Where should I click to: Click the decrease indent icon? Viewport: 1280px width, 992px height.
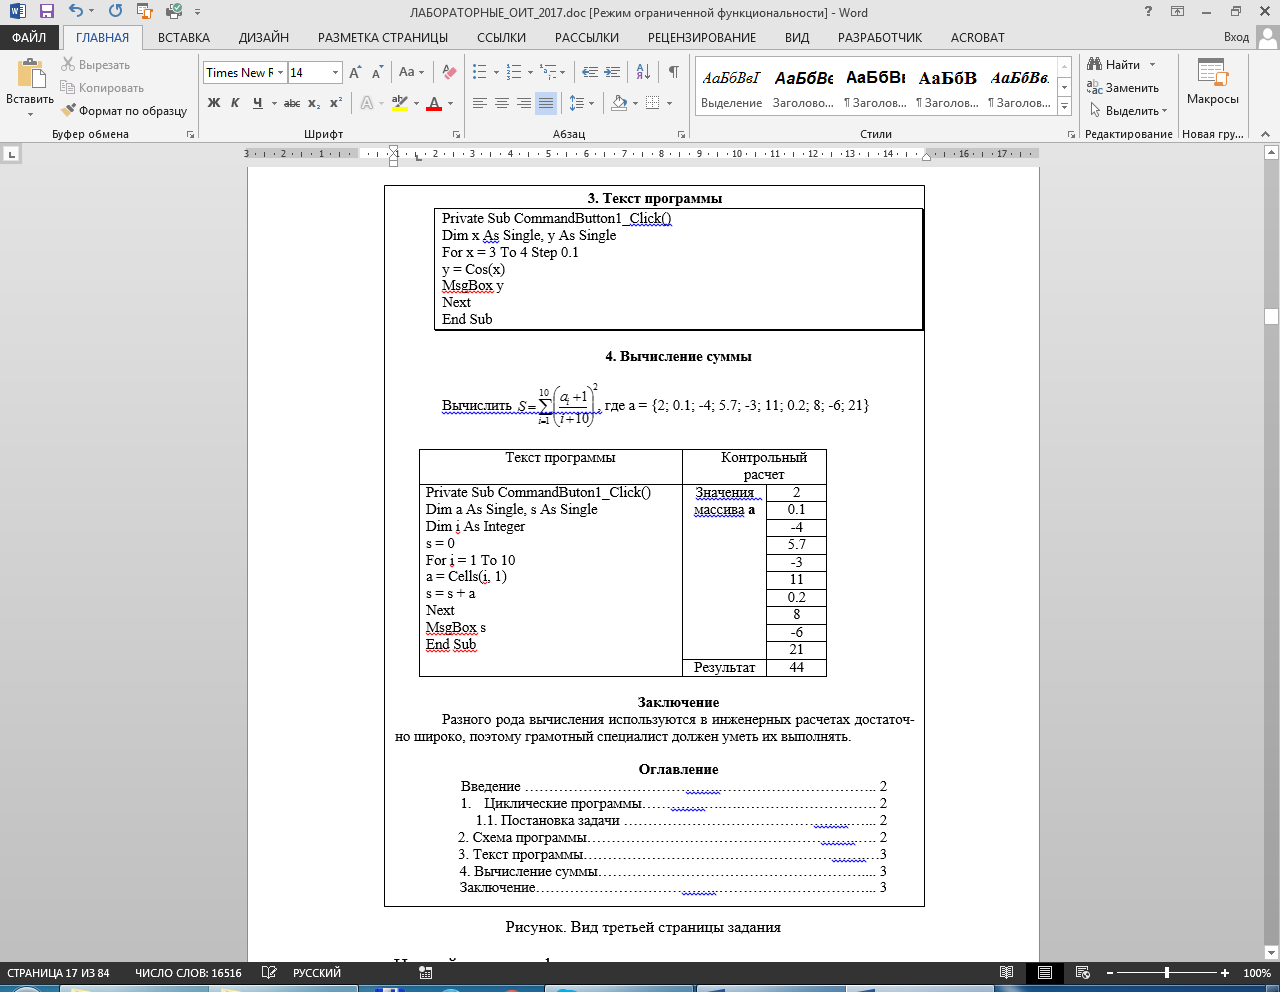click(589, 72)
